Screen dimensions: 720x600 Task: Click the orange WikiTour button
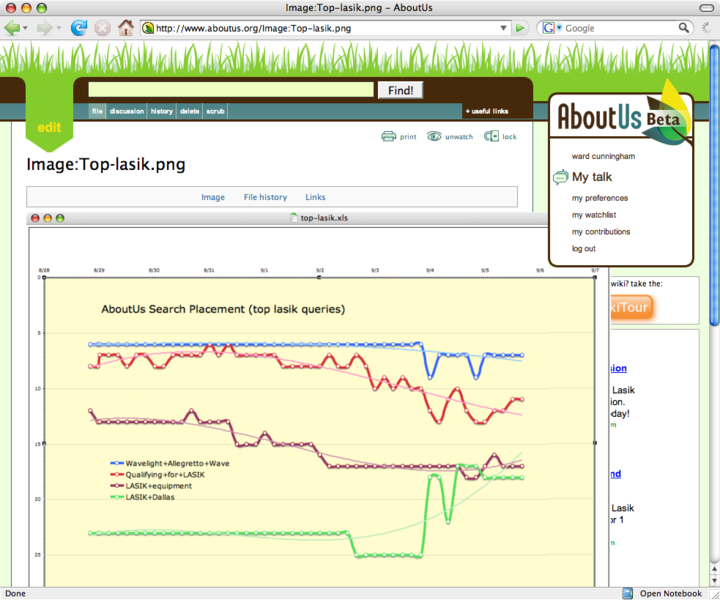coord(631,307)
